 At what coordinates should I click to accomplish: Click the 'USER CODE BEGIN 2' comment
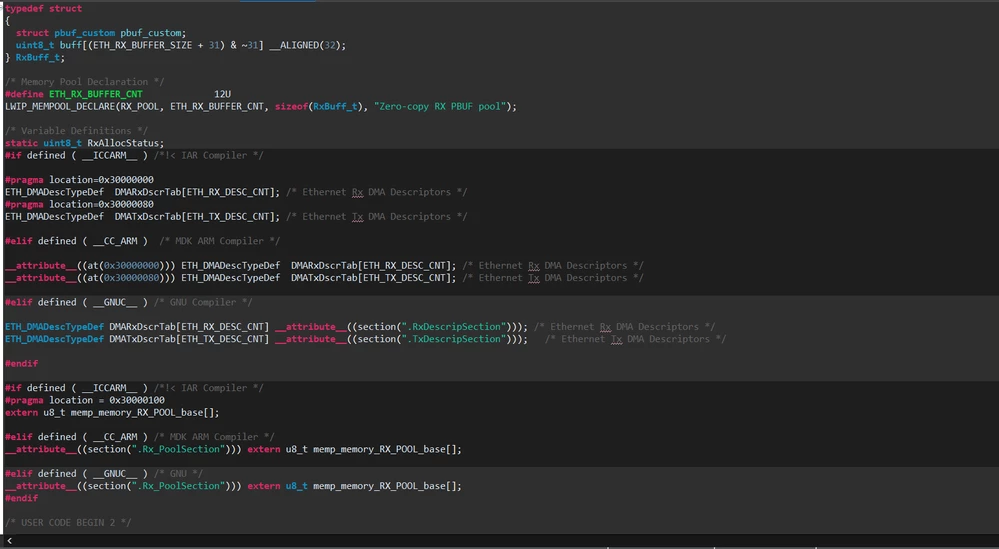(x=68, y=523)
